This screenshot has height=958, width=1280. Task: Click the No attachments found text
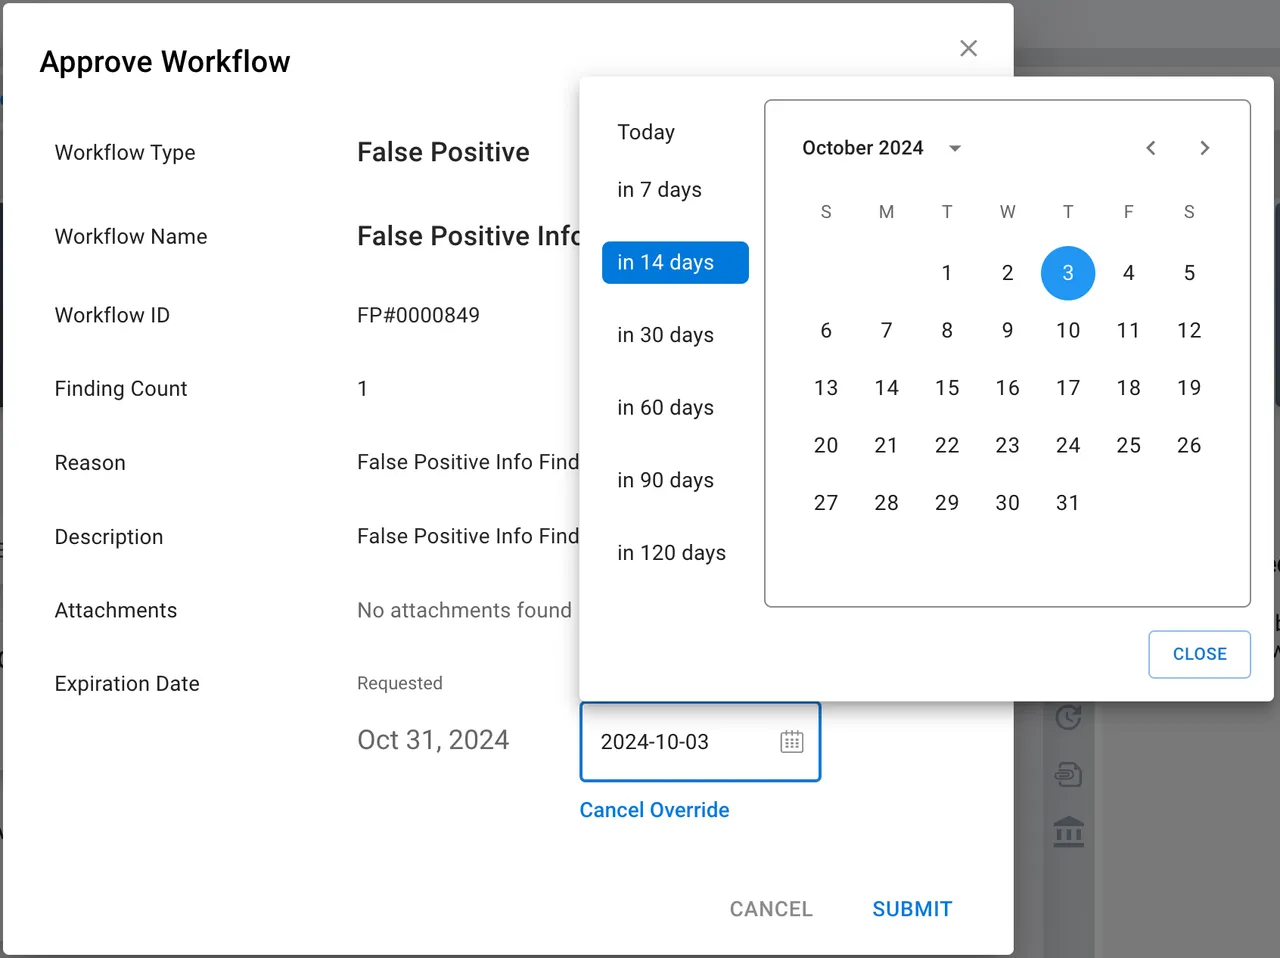pos(464,610)
